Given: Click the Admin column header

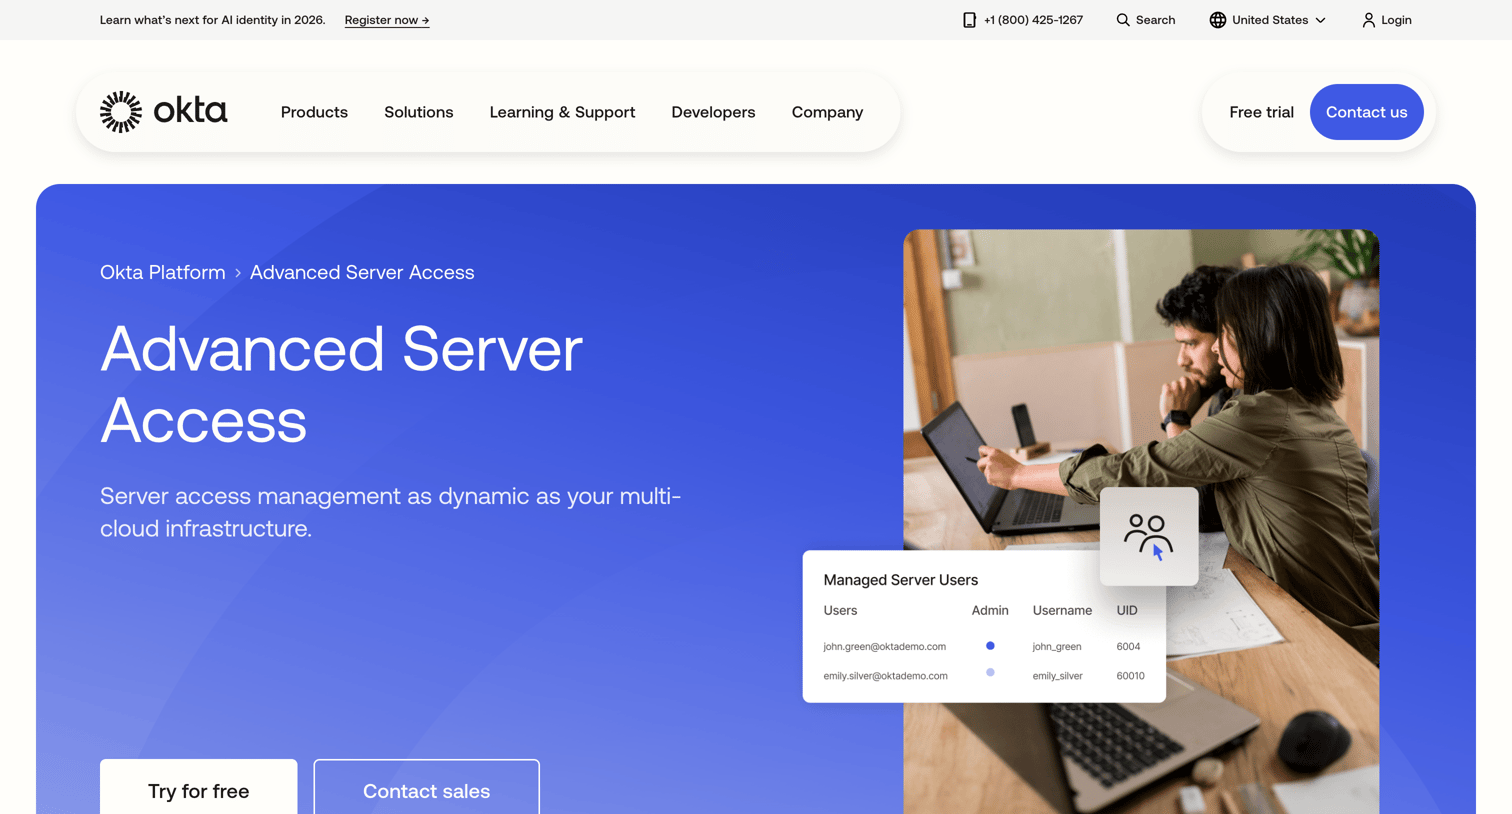Looking at the screenshot, I should pyautogui.click(x=990, y=610).
